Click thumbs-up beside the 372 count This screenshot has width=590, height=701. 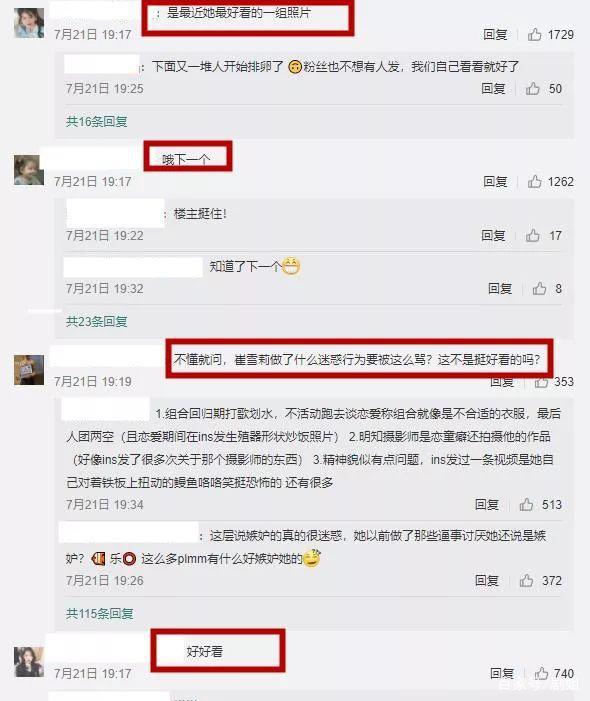[x=526, y=581]
